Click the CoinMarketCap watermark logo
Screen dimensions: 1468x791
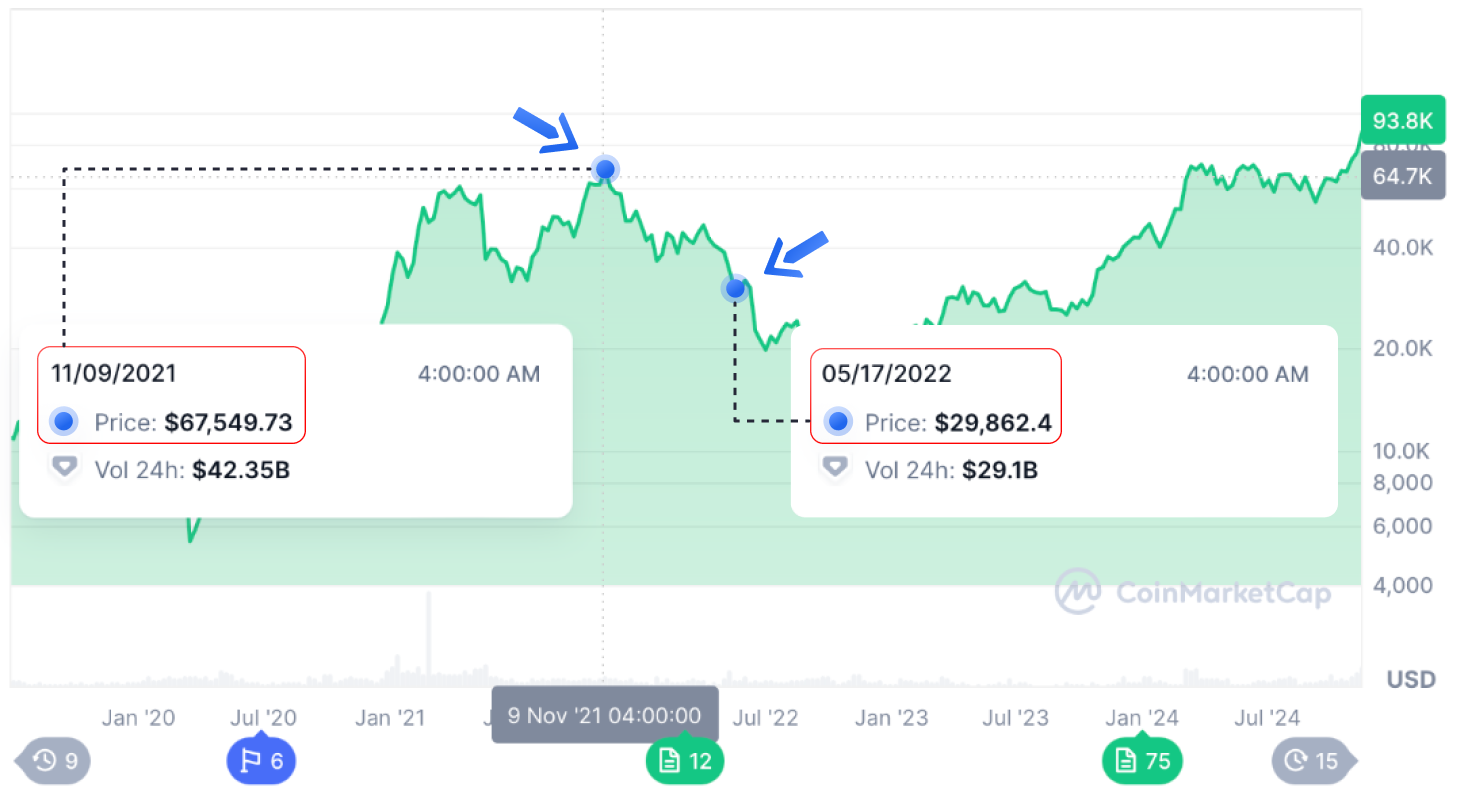(1193, 592)
